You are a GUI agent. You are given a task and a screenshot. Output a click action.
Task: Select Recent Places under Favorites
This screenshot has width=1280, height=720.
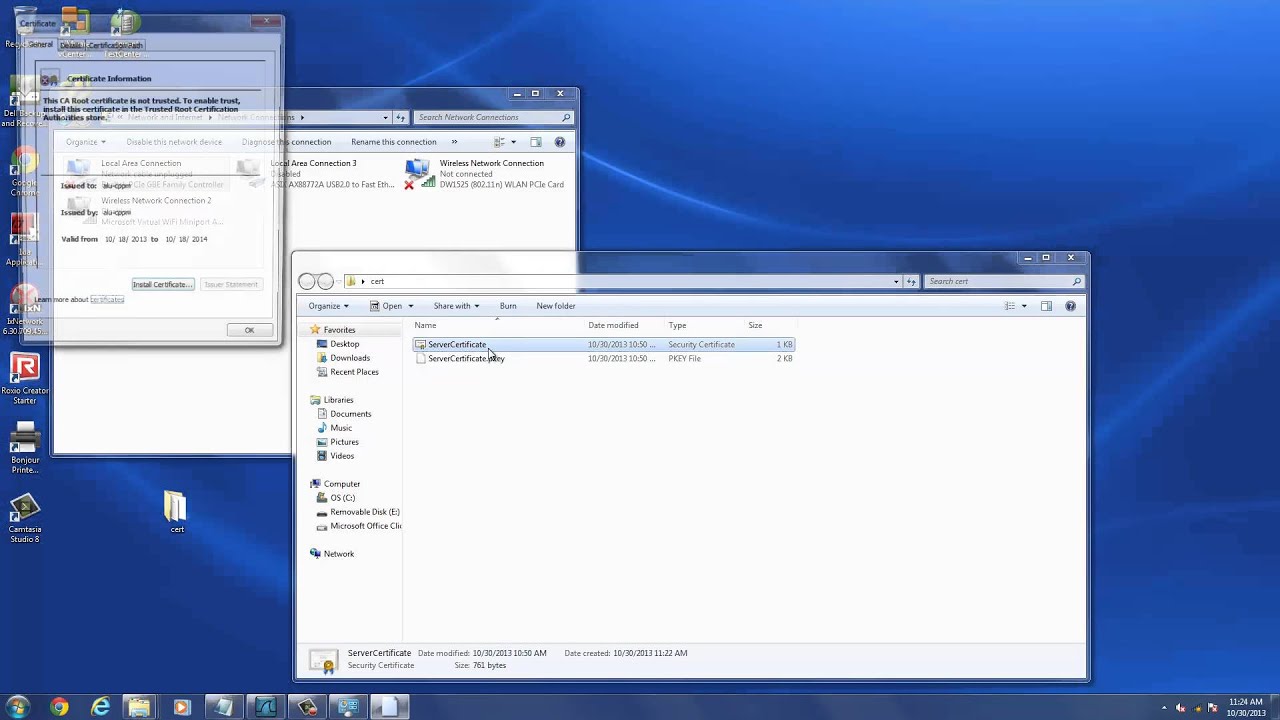(x=354, y=372)
